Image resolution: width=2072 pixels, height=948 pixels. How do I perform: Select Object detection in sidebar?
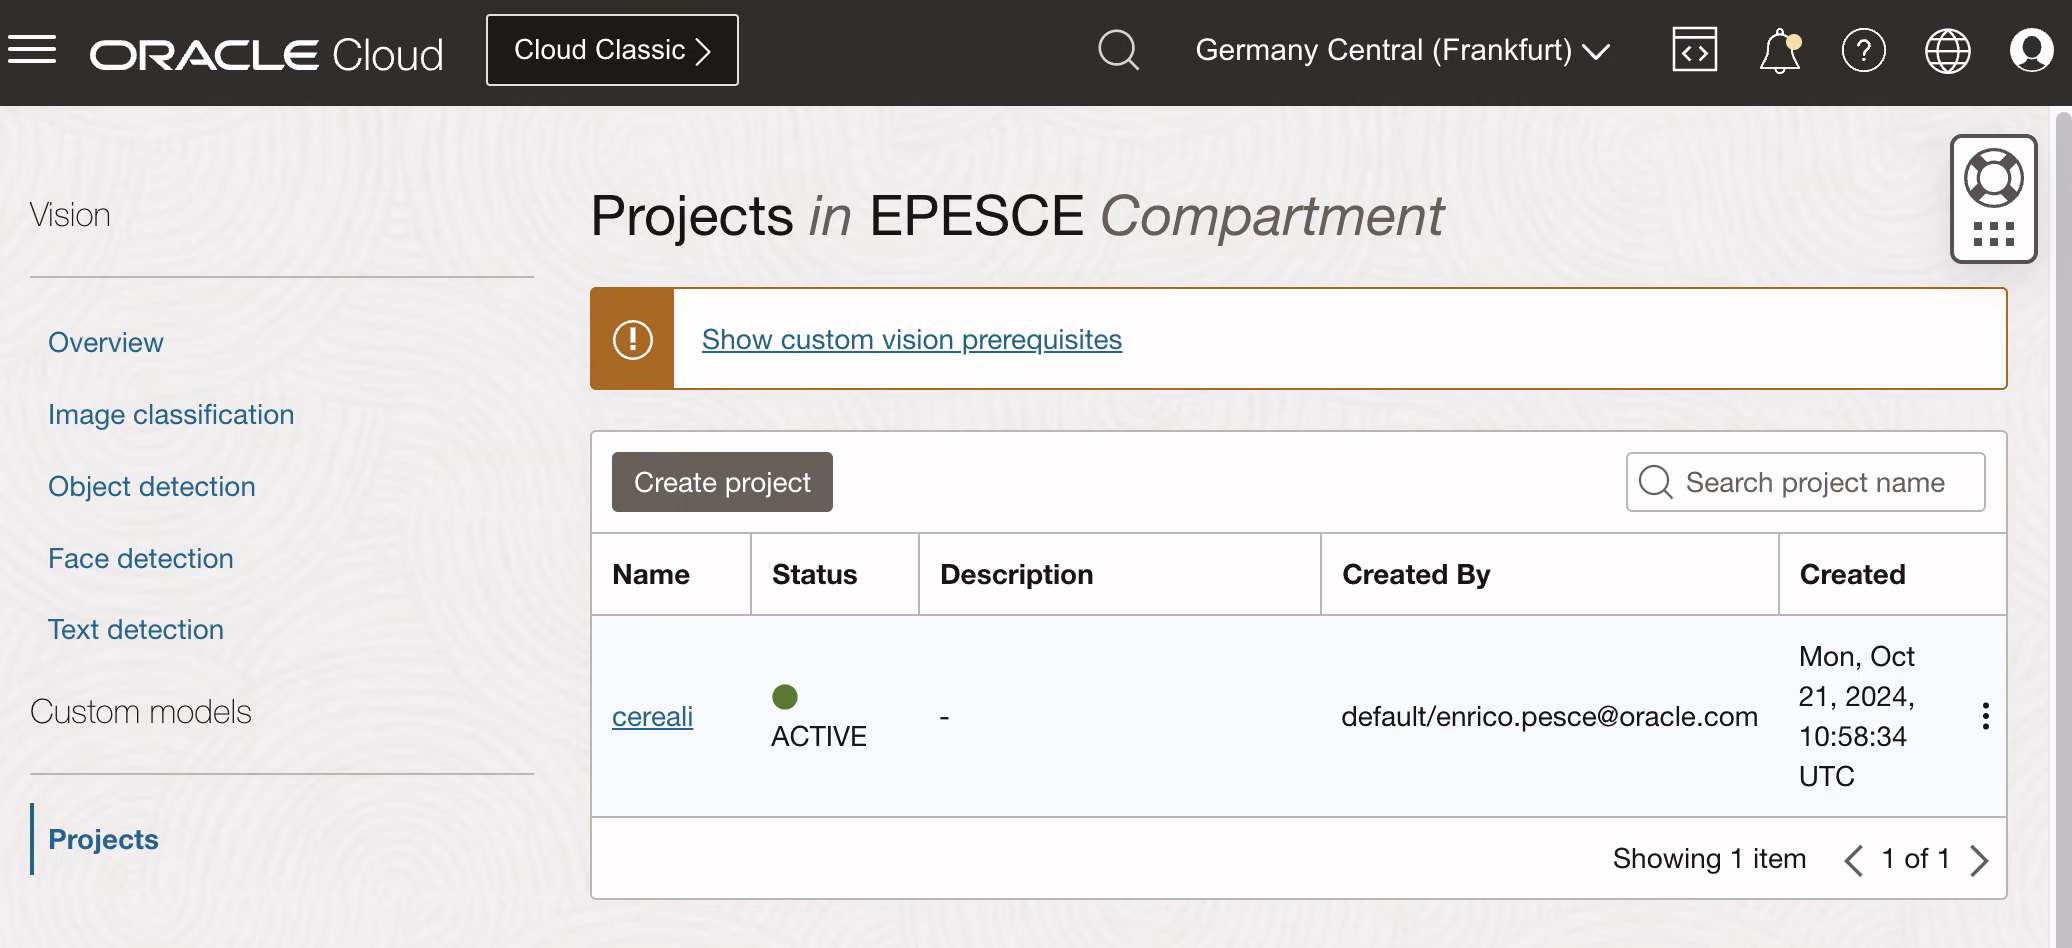(x=152, y=486)
